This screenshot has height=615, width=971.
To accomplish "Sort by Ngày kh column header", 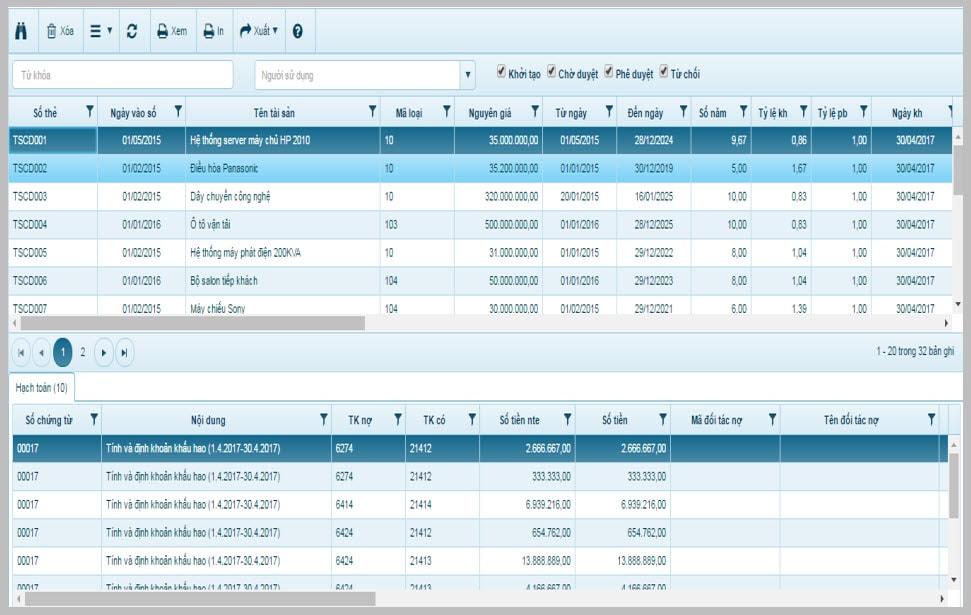I will (x=907, y=113).
